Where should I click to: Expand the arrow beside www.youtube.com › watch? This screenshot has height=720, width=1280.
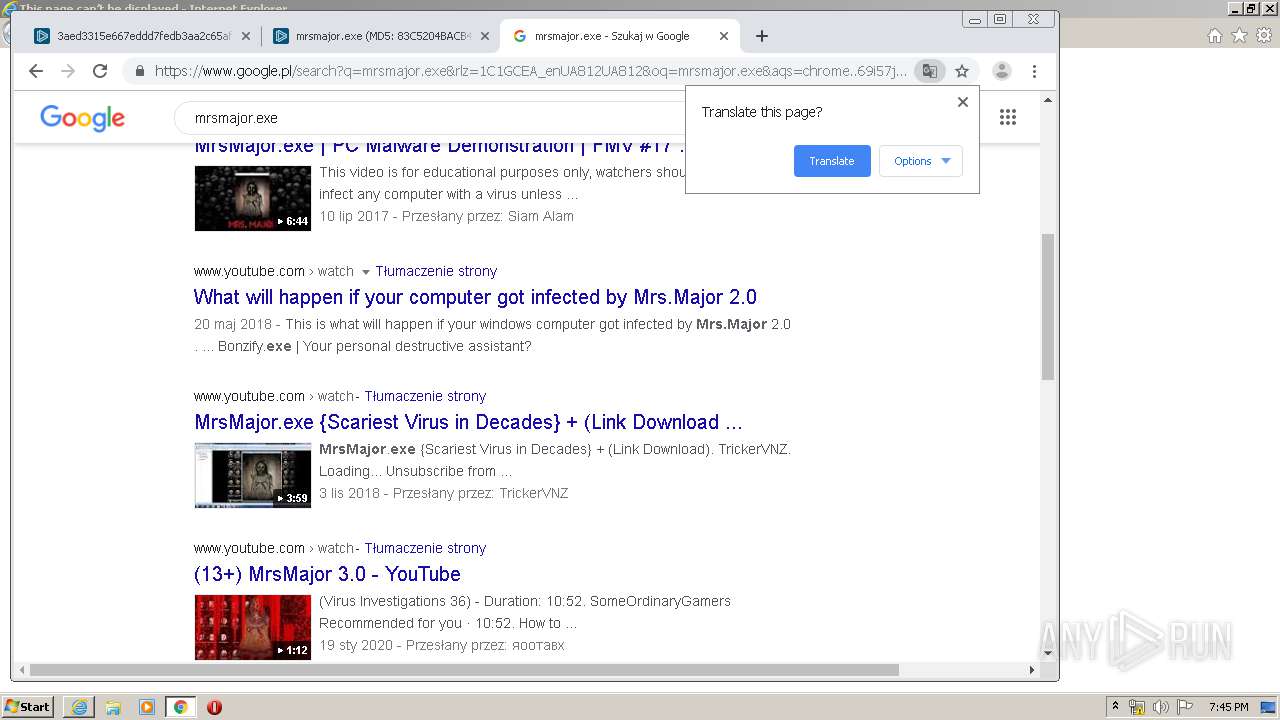pyautogui.click(x=365, y=272)
